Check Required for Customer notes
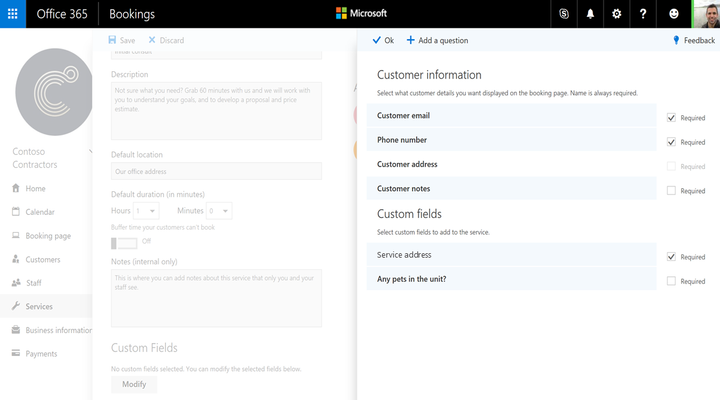Screen dimensions: 720x400 671,191
